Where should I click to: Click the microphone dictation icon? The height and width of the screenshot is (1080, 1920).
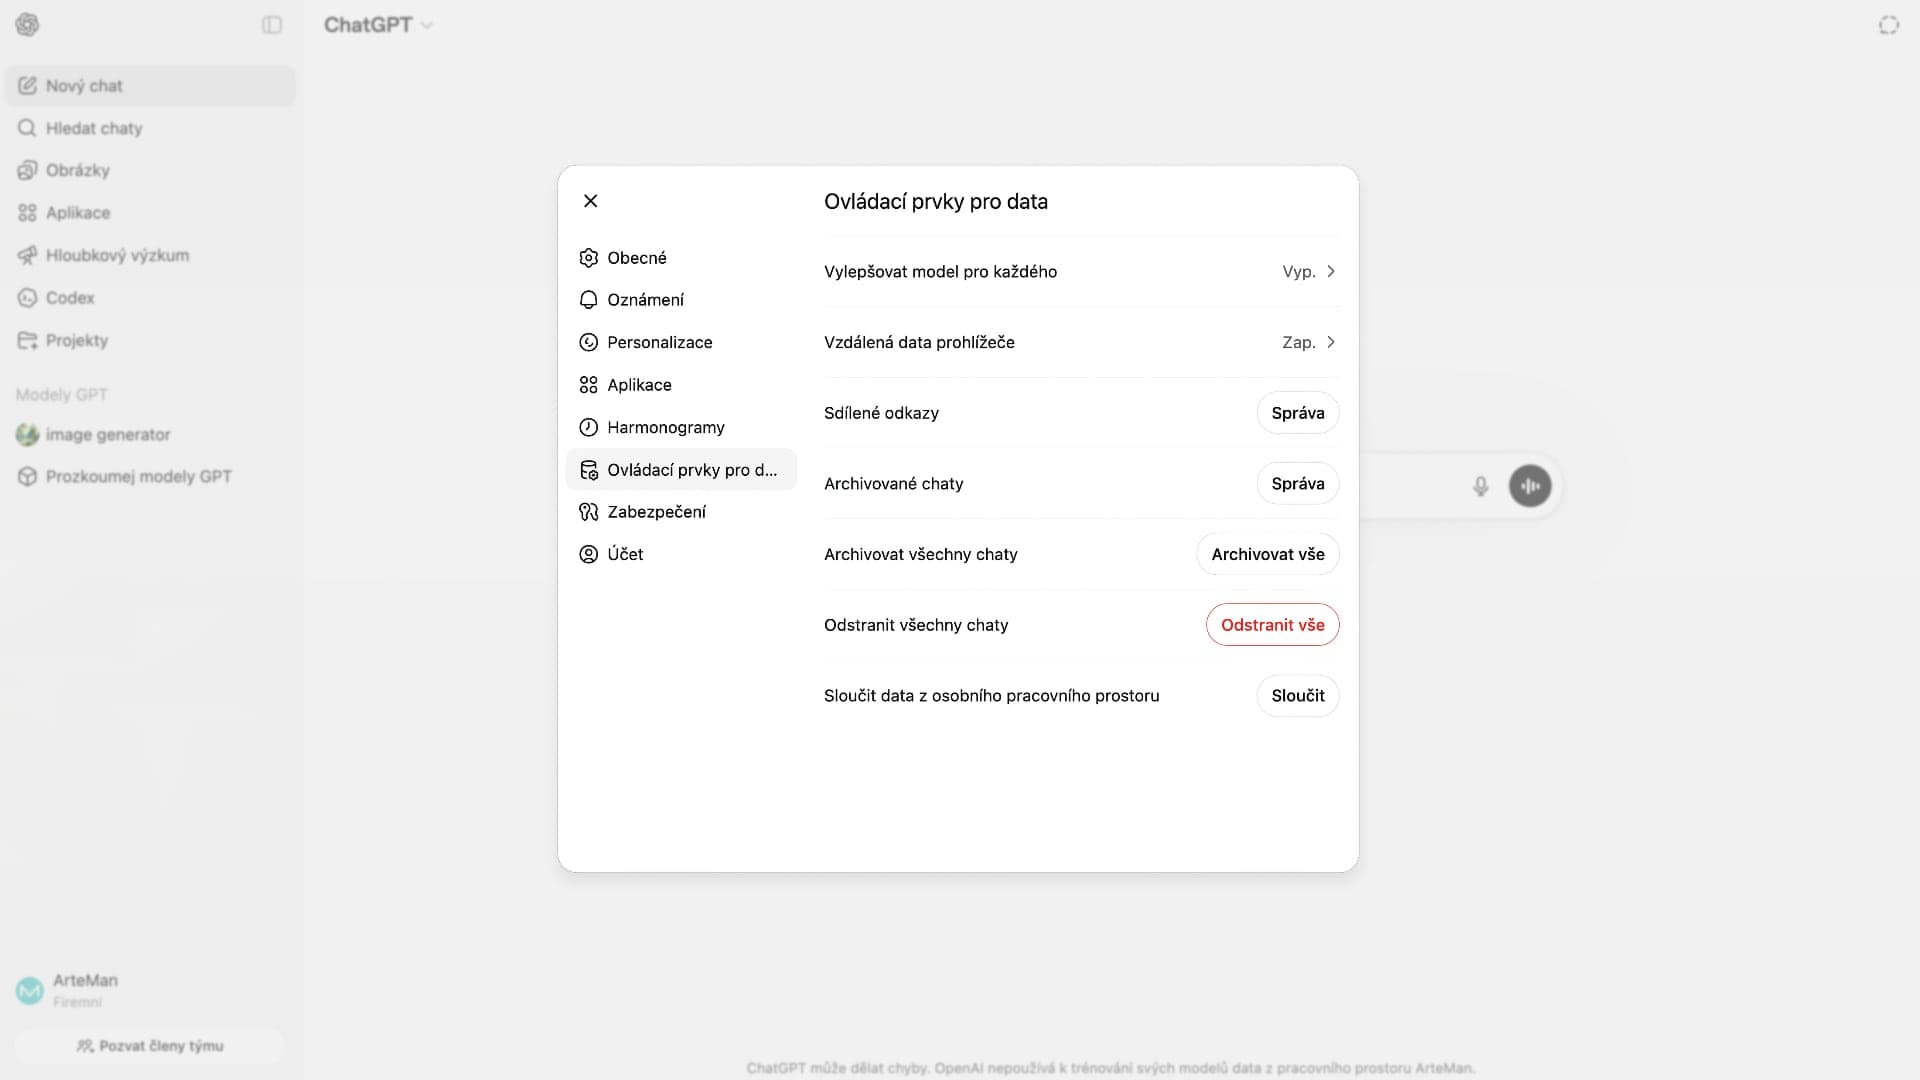(1480, 486)
